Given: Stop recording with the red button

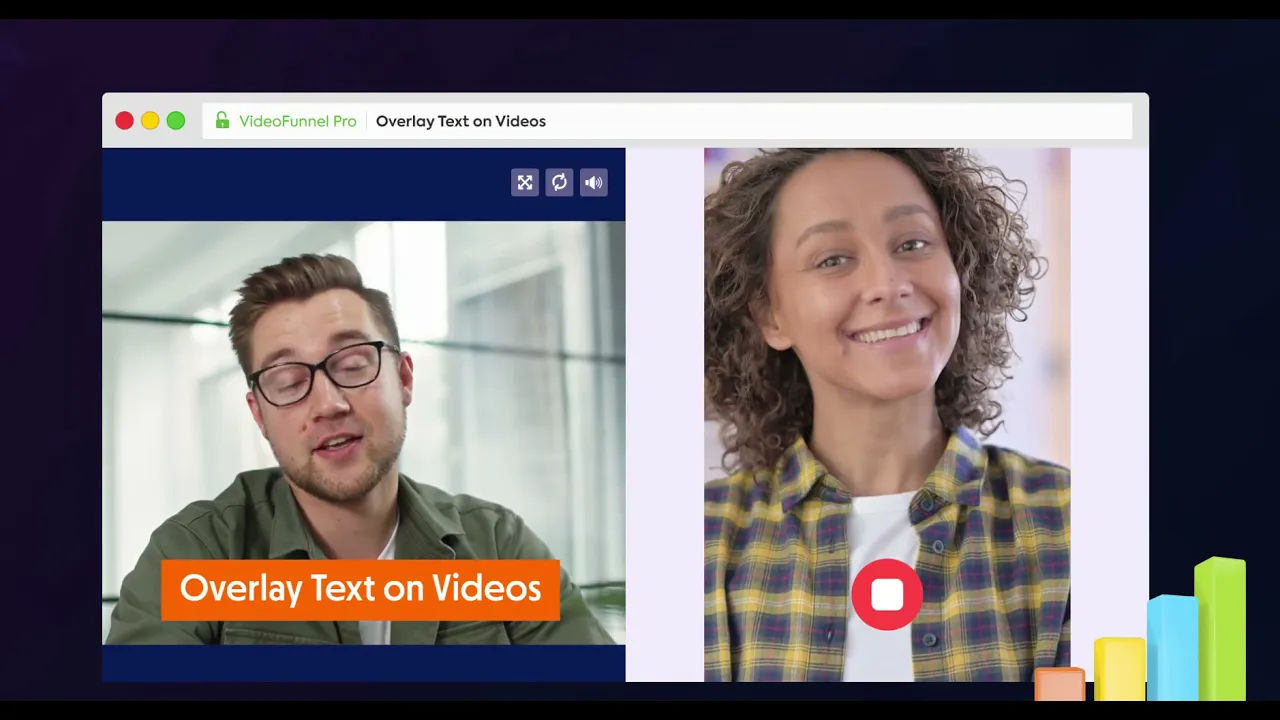Looking at the screenshot, I should tap(887, 595).
